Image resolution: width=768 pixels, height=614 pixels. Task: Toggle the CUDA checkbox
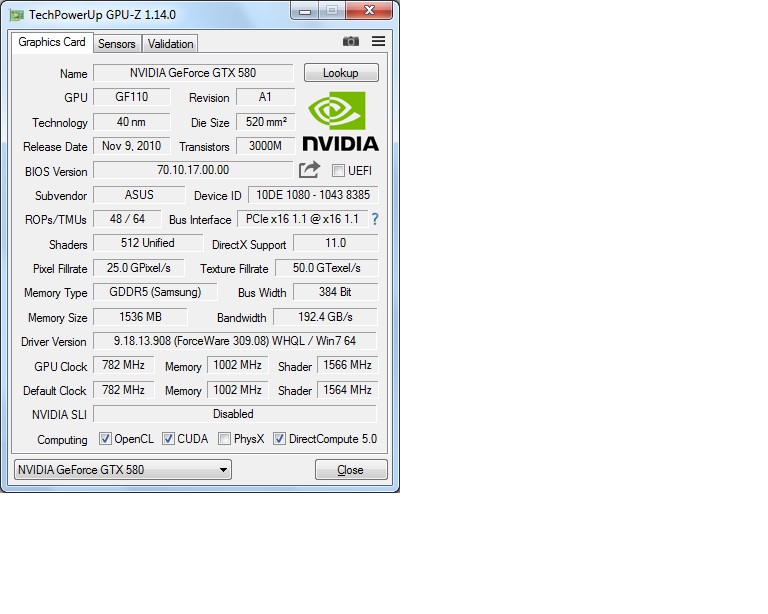[x=168, y=439]
